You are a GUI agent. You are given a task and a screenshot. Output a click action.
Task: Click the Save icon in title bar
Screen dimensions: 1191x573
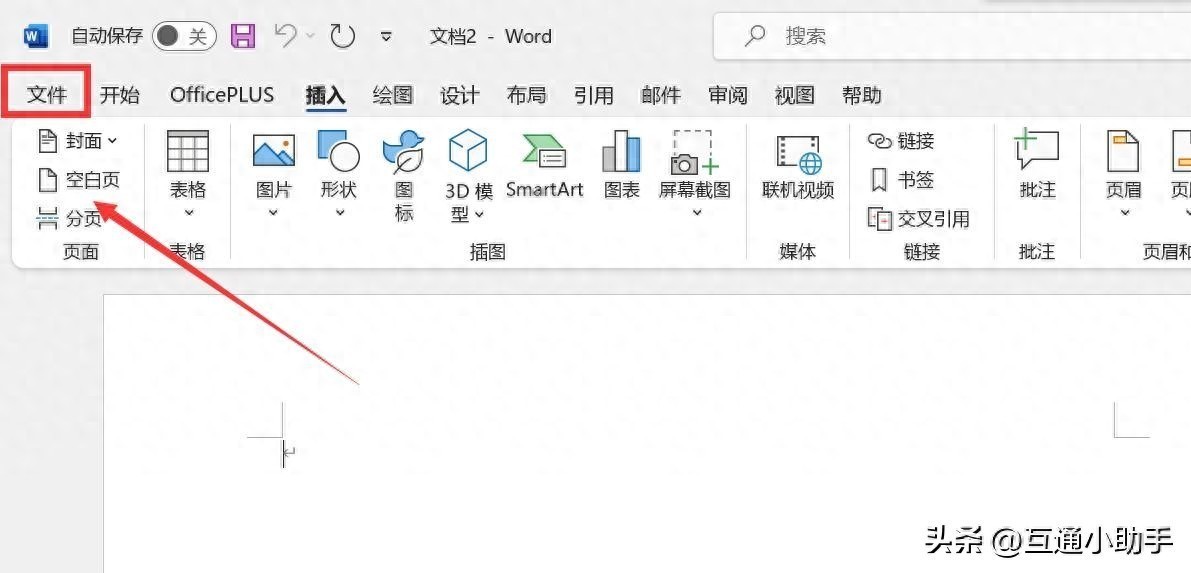point(243,37)
